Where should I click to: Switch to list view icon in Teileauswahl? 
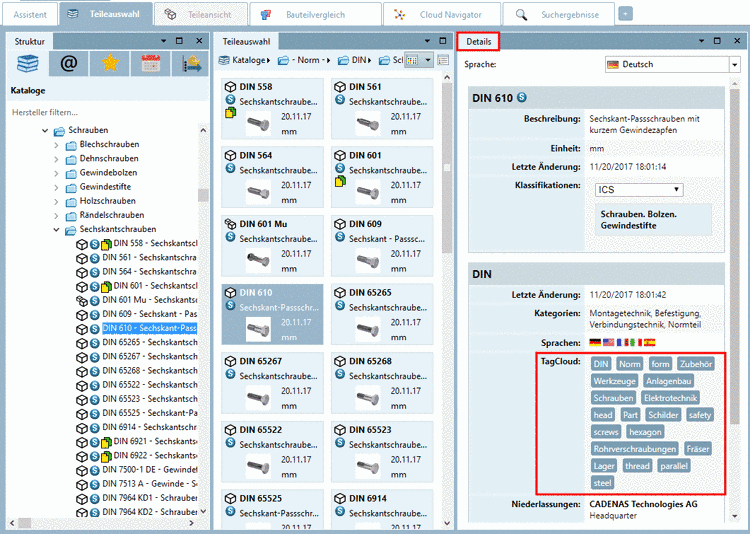[x=443, y=60]
